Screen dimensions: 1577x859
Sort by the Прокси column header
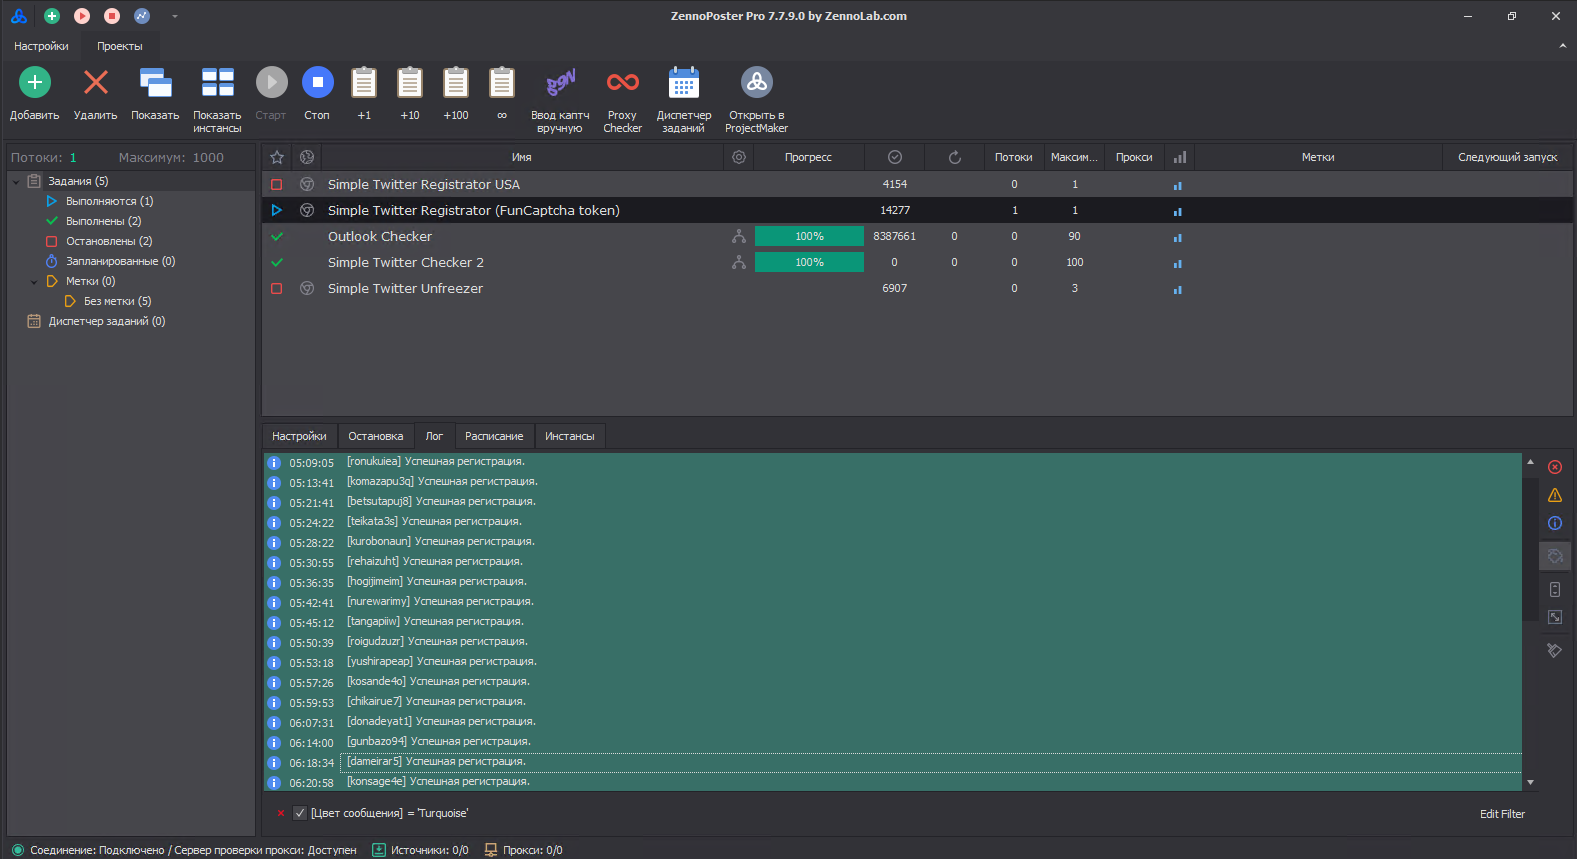[x=1134, y=157]
